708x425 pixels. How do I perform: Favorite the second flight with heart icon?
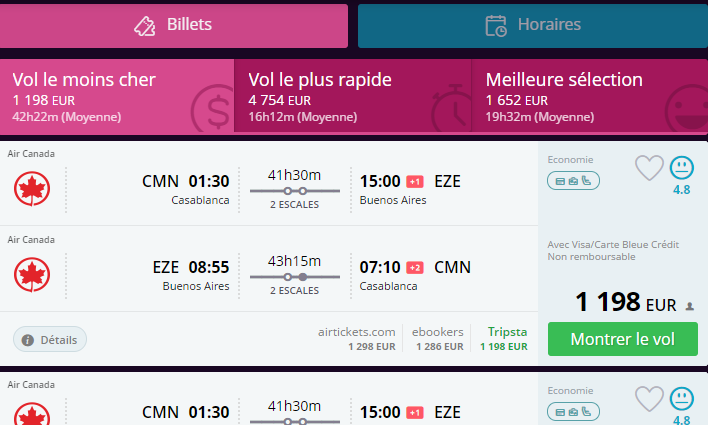(649, 398)
